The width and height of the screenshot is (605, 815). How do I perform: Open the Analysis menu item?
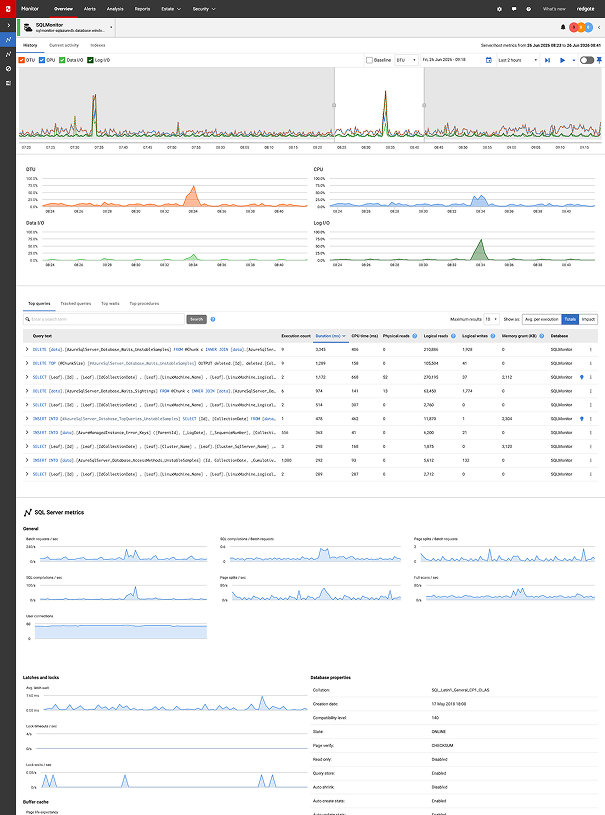(x=115, y=9)
